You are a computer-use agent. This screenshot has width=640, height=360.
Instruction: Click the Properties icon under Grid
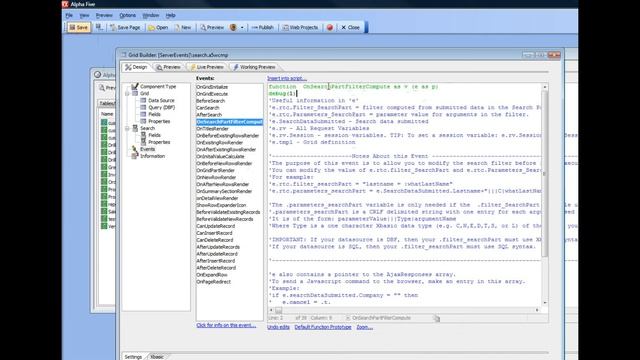tap(143, 121)
